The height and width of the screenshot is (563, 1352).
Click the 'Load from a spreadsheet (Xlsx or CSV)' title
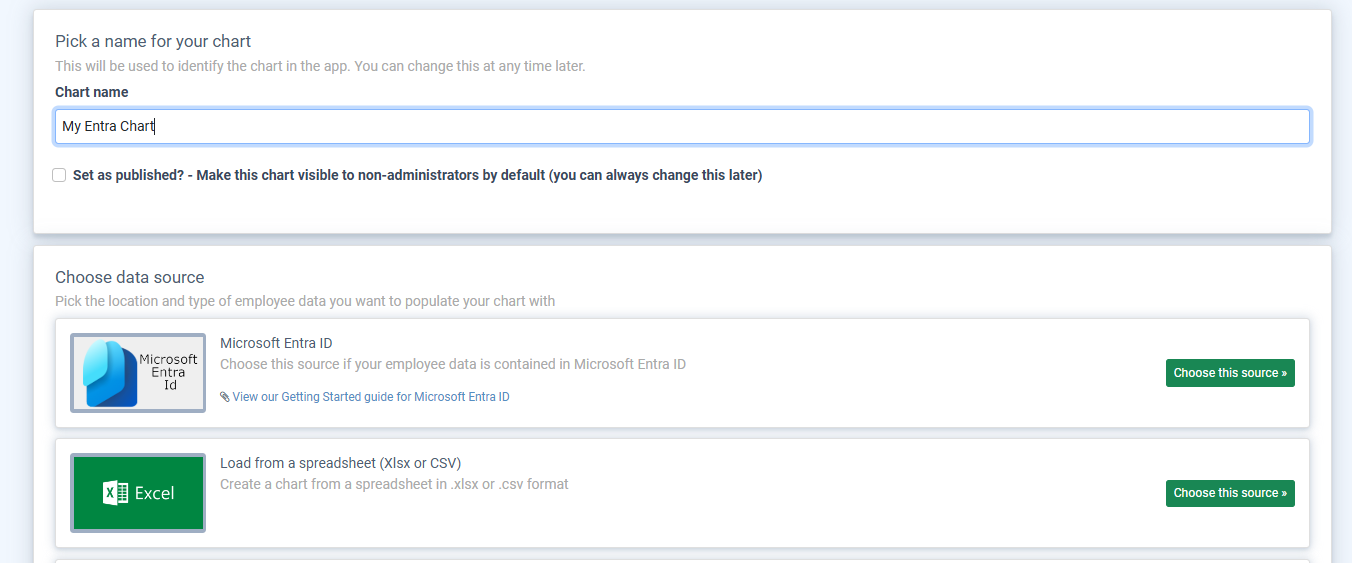340,463
